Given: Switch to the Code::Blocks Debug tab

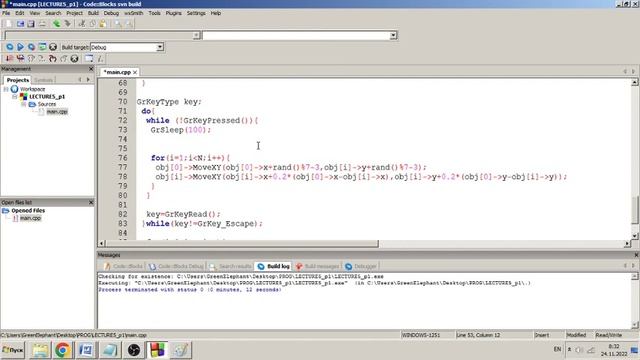Looking at the screenshot, I should [176, 266].
